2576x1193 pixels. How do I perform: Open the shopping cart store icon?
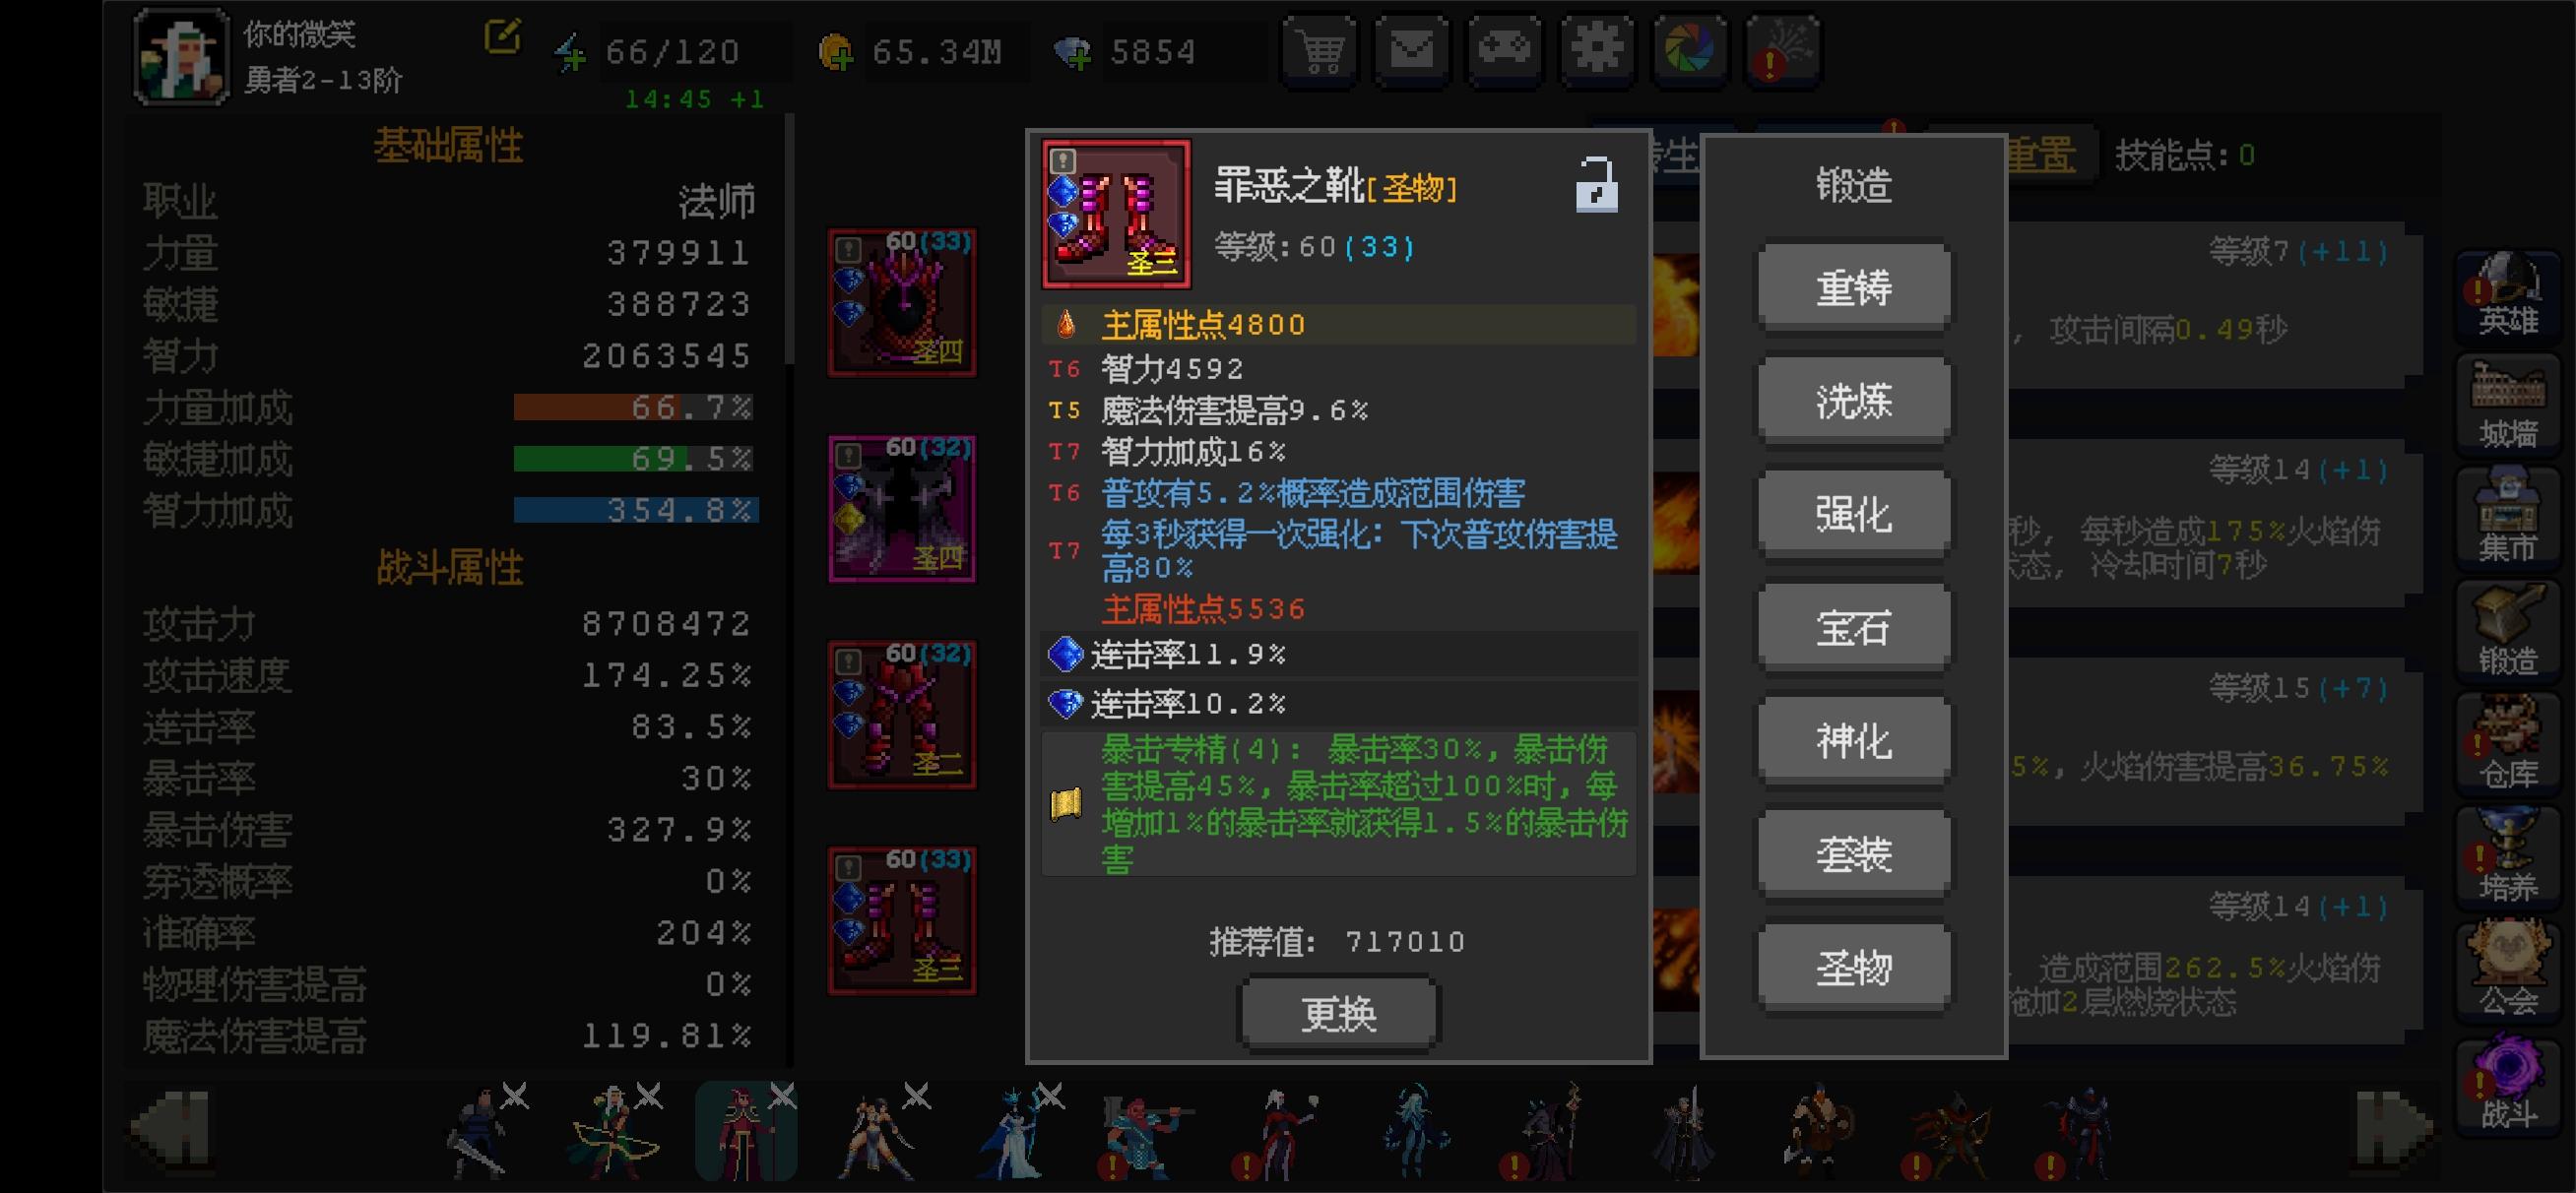1319,50
